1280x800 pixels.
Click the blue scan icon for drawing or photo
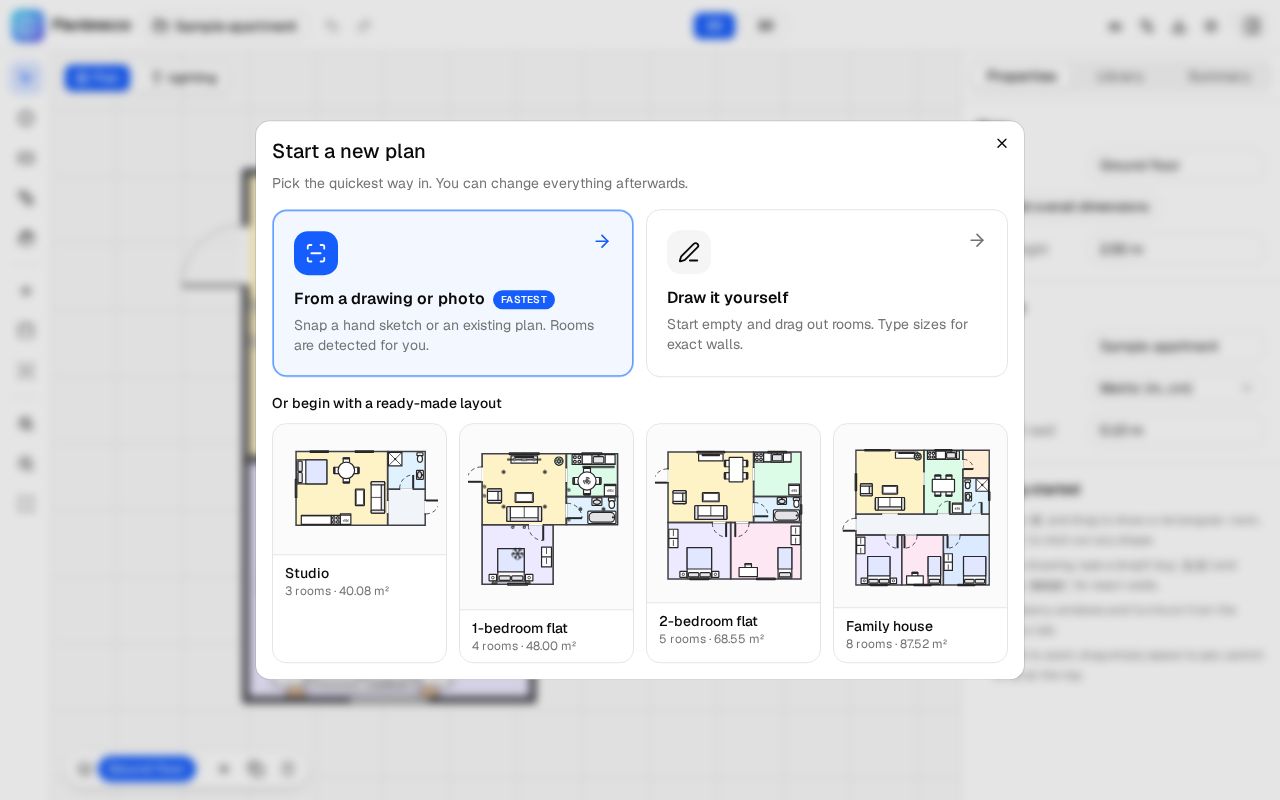pyautogui.click(x=316, y=253)
